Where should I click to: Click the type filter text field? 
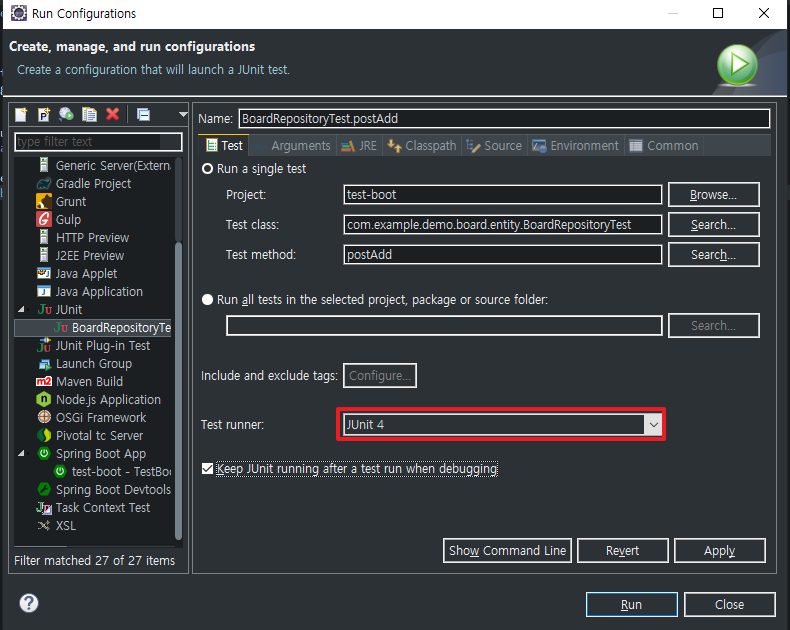coord(98,142)
